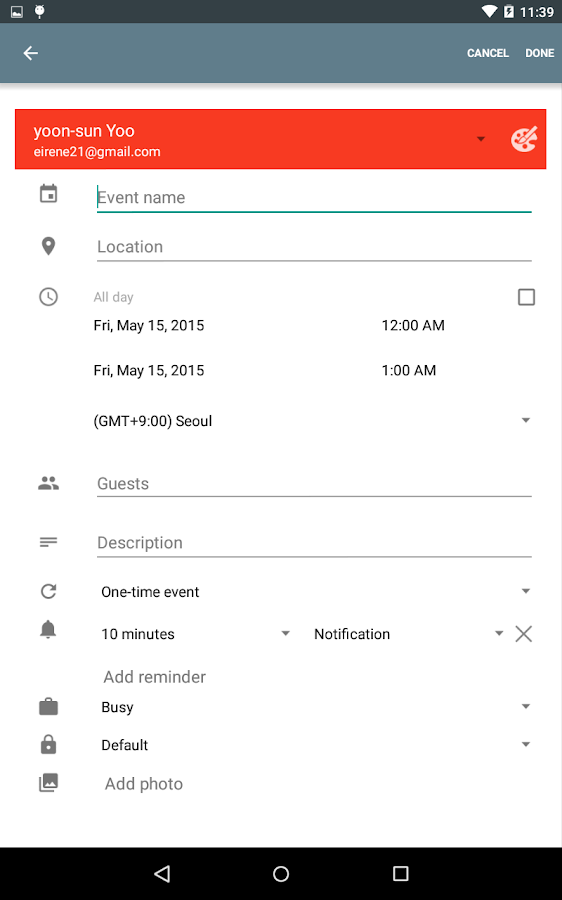Tap the image notification icon in status bar
This screenshot has width=562, height=900.
coord(17,11)
